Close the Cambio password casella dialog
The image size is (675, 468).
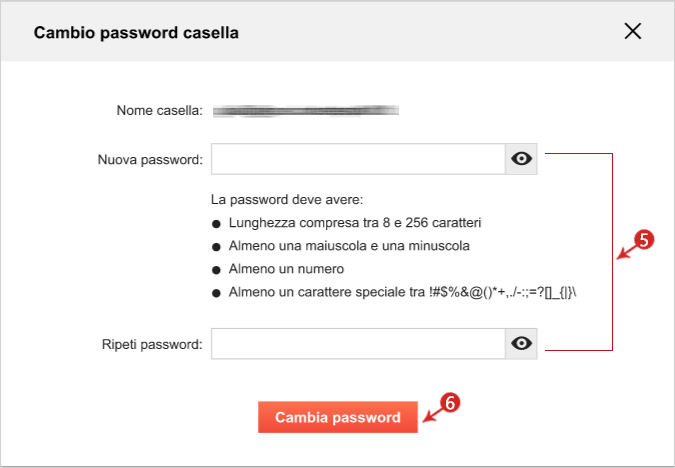click(x=632, y=31)
